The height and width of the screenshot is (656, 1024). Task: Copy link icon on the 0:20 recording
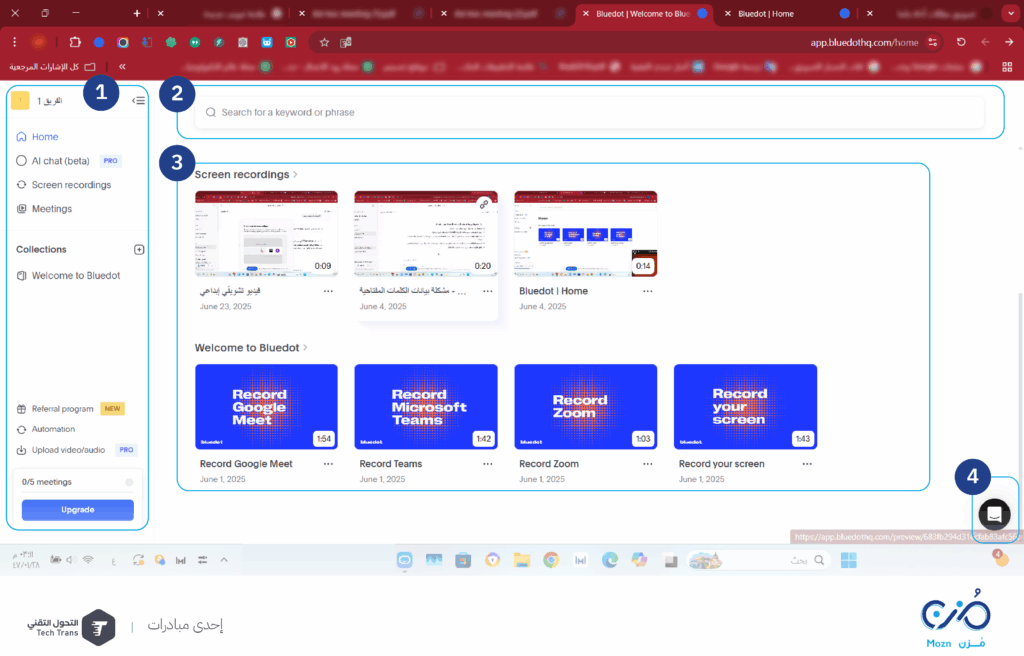point(484,205)
